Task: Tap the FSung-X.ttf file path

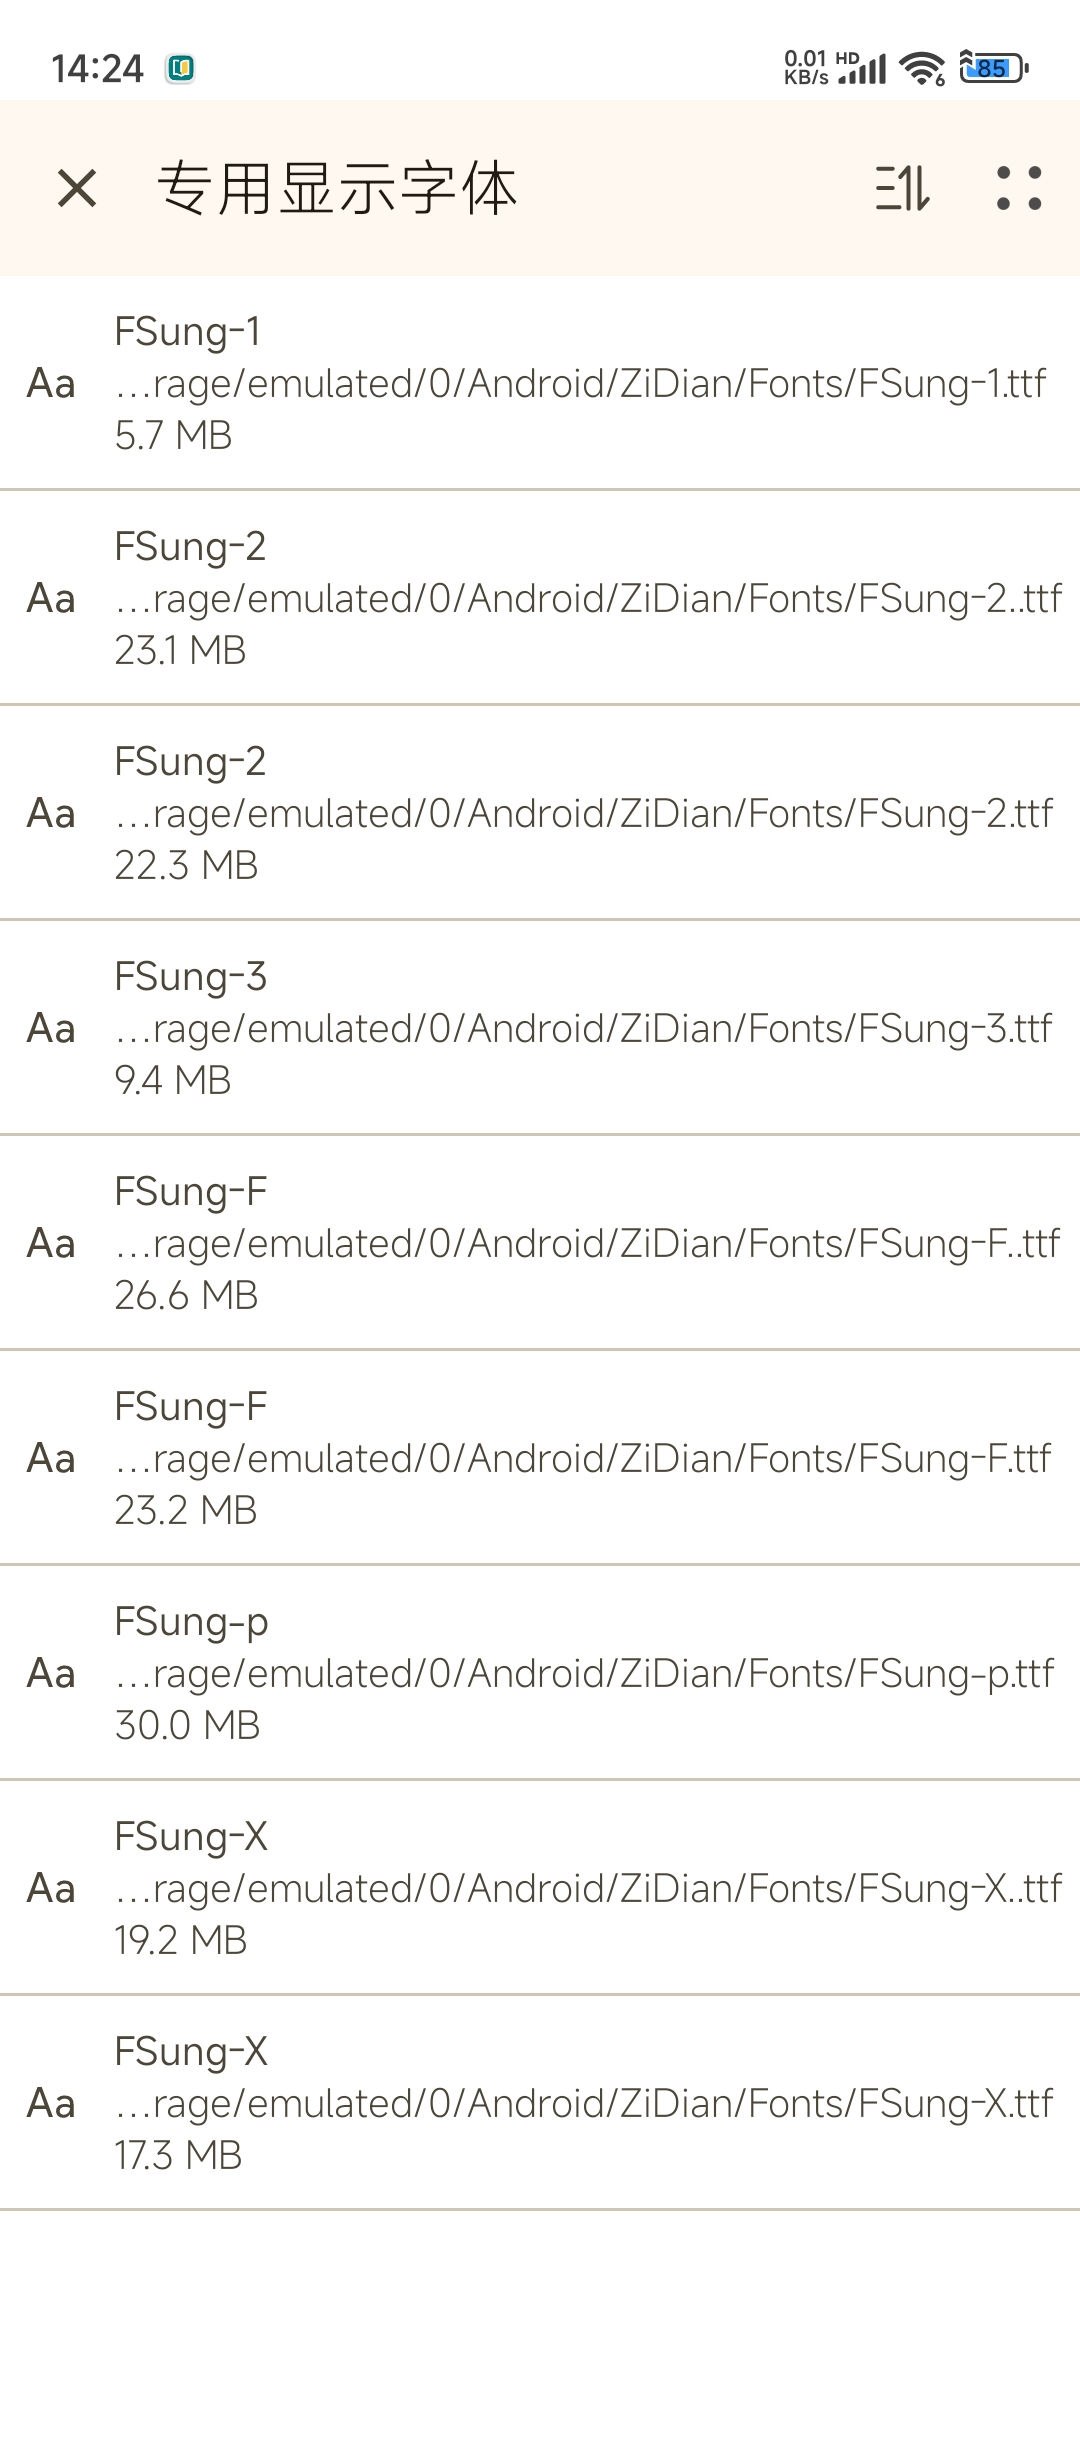Action: pos(583,2103)
